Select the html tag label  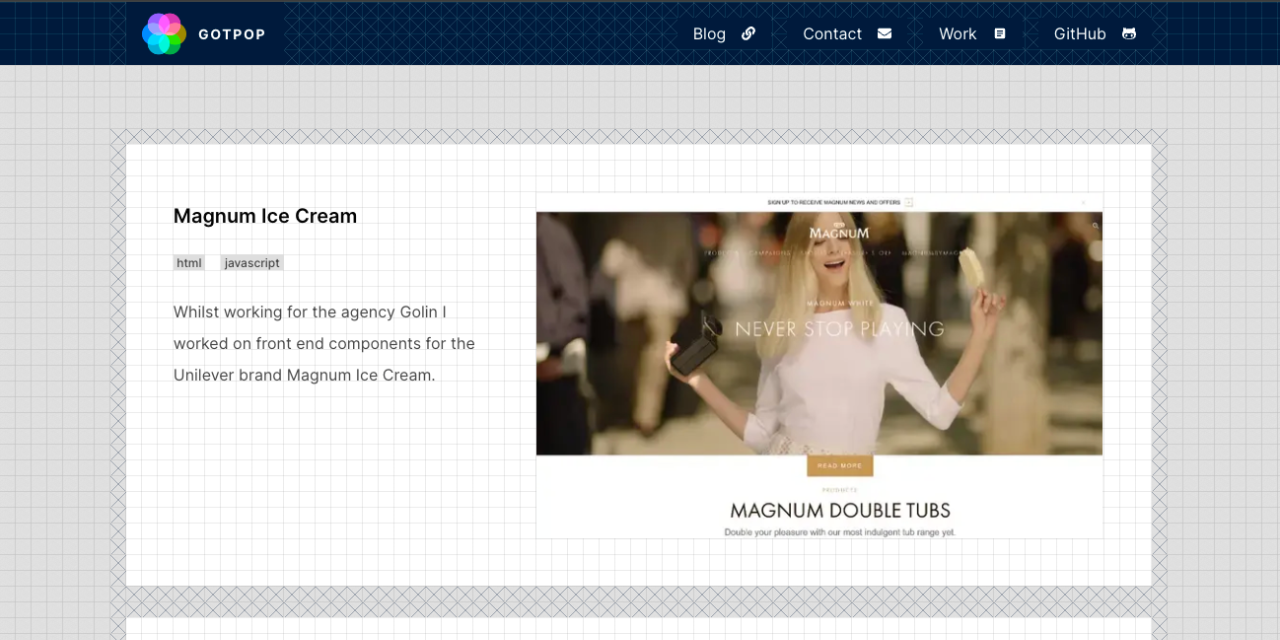pyautogui.click(x=188, y=263)
